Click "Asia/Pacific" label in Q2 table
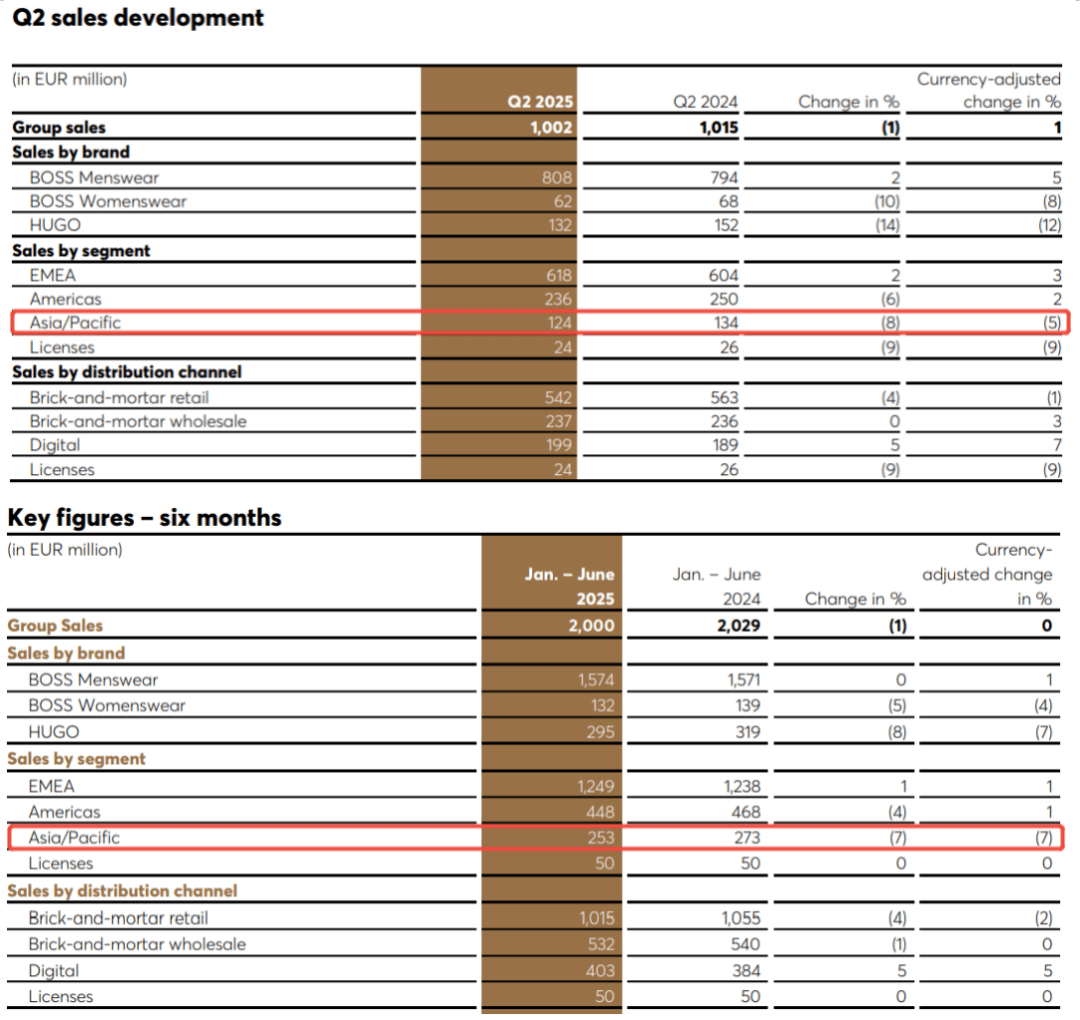 [75, 322]
